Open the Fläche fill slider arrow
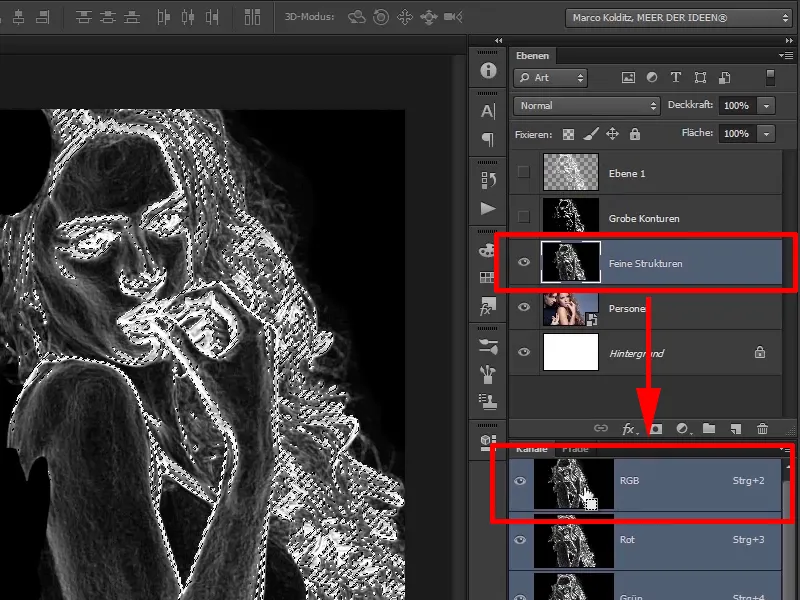This screenshot has height=600, width=800. tap(766, 134)
